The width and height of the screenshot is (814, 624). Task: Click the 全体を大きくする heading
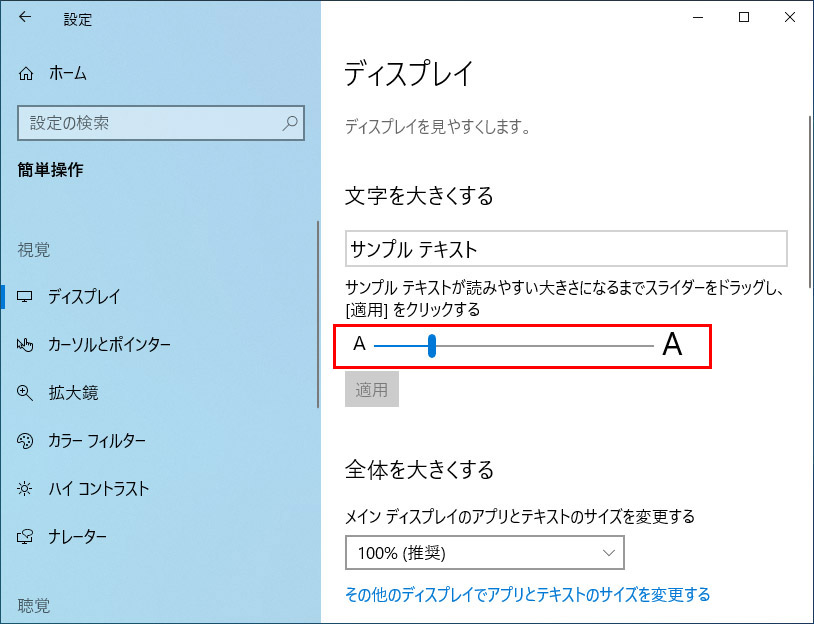[419, 470]
